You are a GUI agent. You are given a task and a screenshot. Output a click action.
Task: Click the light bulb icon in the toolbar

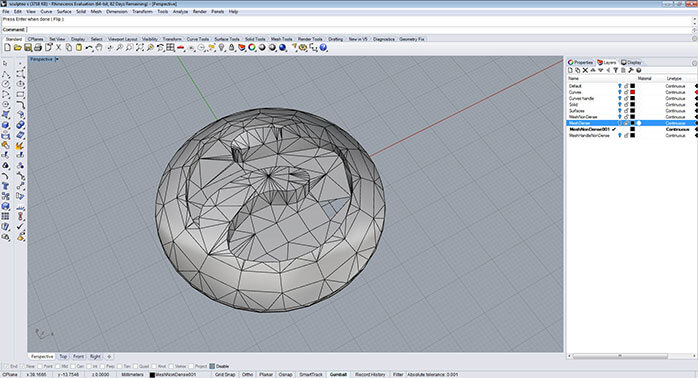coord(221,48)
